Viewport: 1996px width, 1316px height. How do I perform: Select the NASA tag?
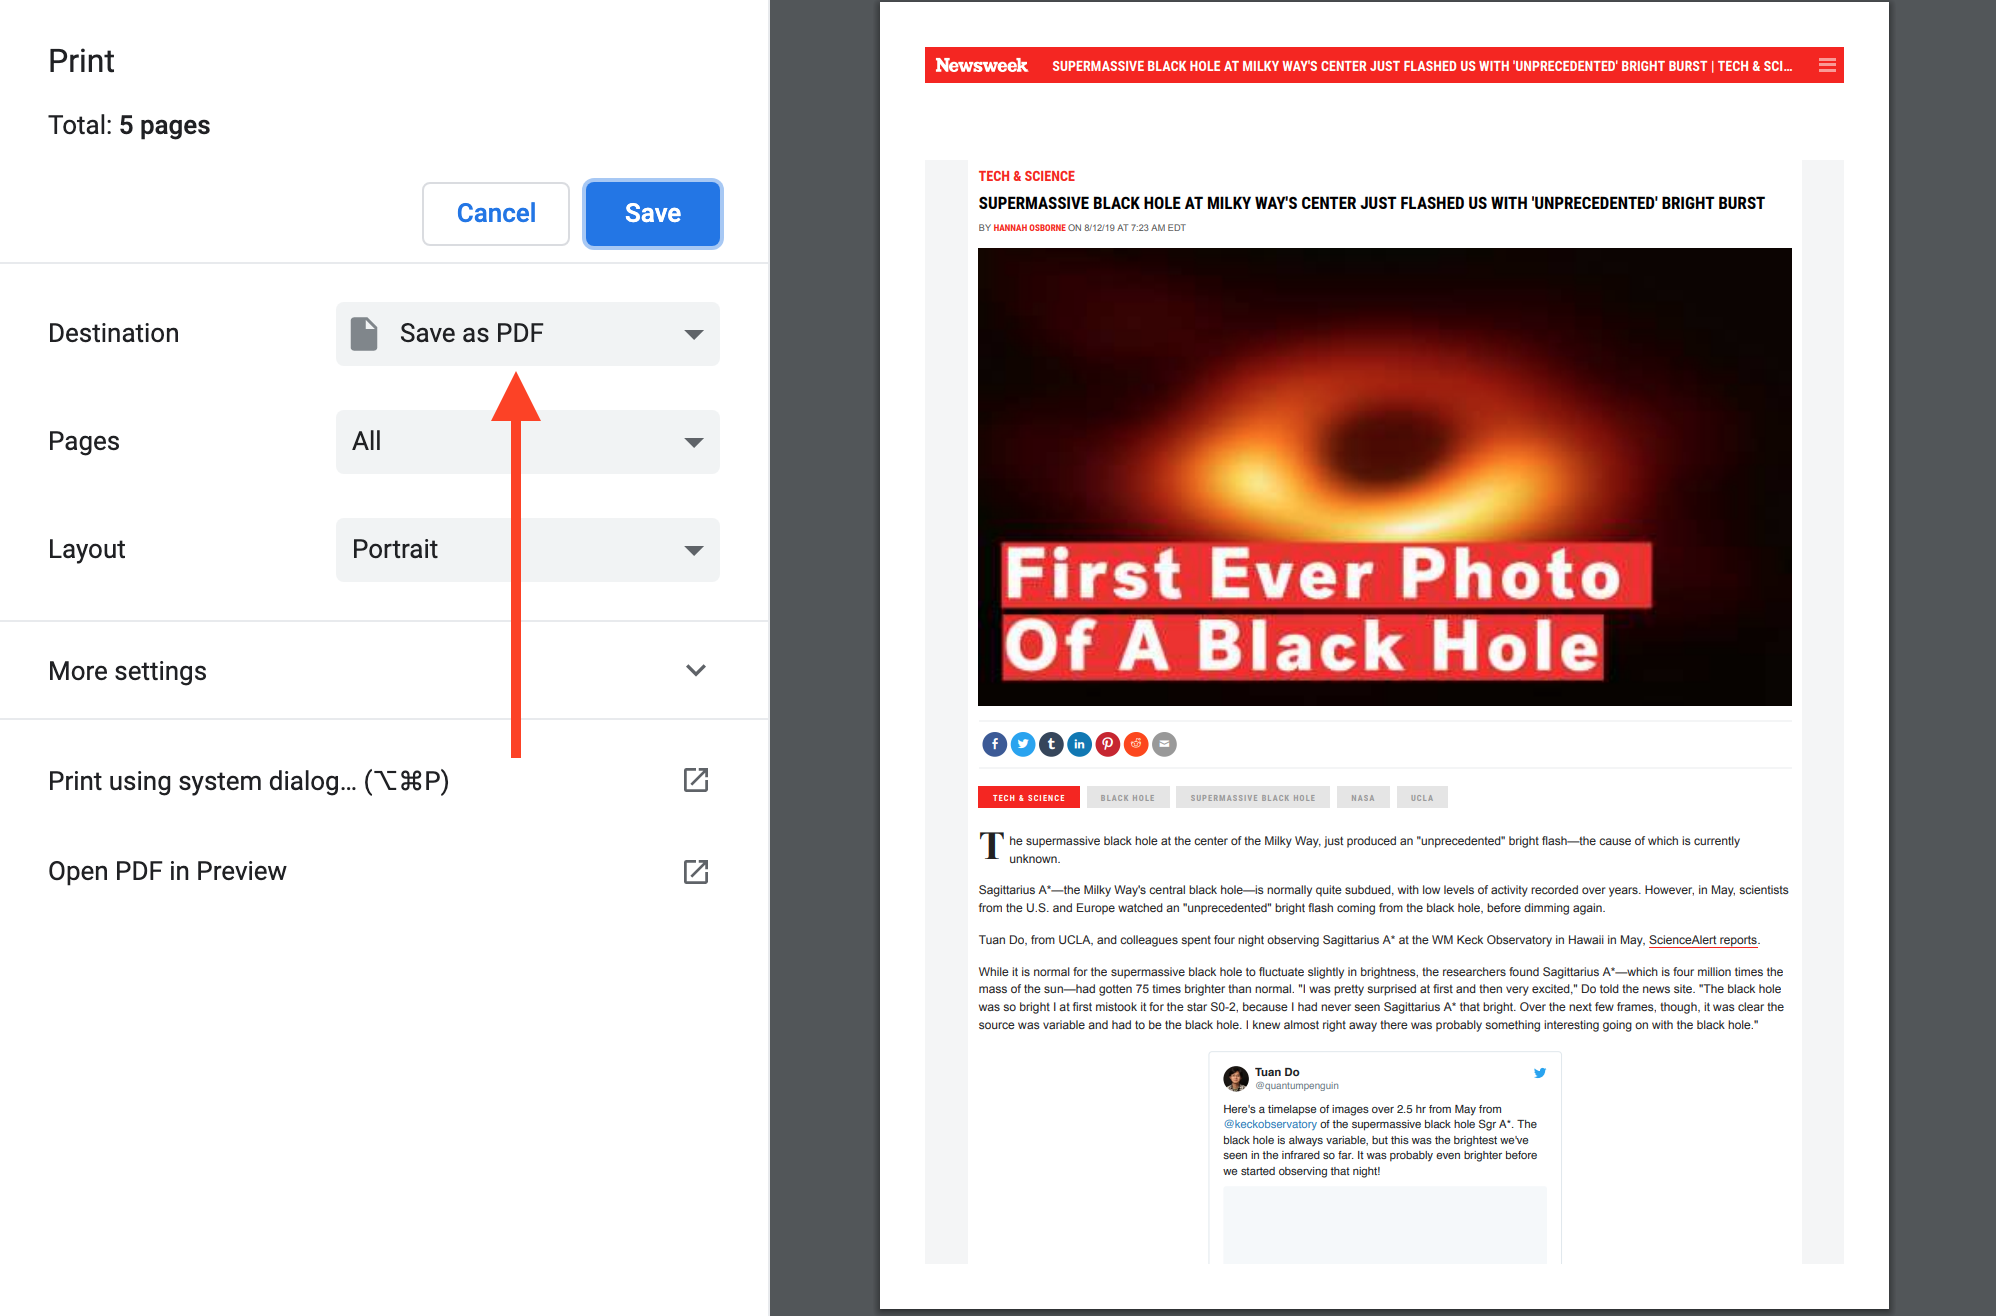(x=1362, y=798)
